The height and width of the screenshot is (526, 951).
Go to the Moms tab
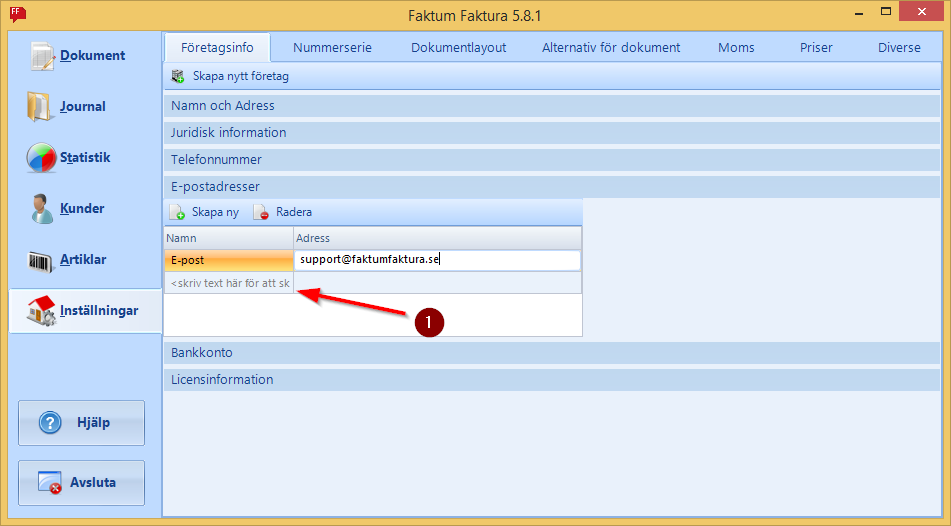tap(736, 47)
